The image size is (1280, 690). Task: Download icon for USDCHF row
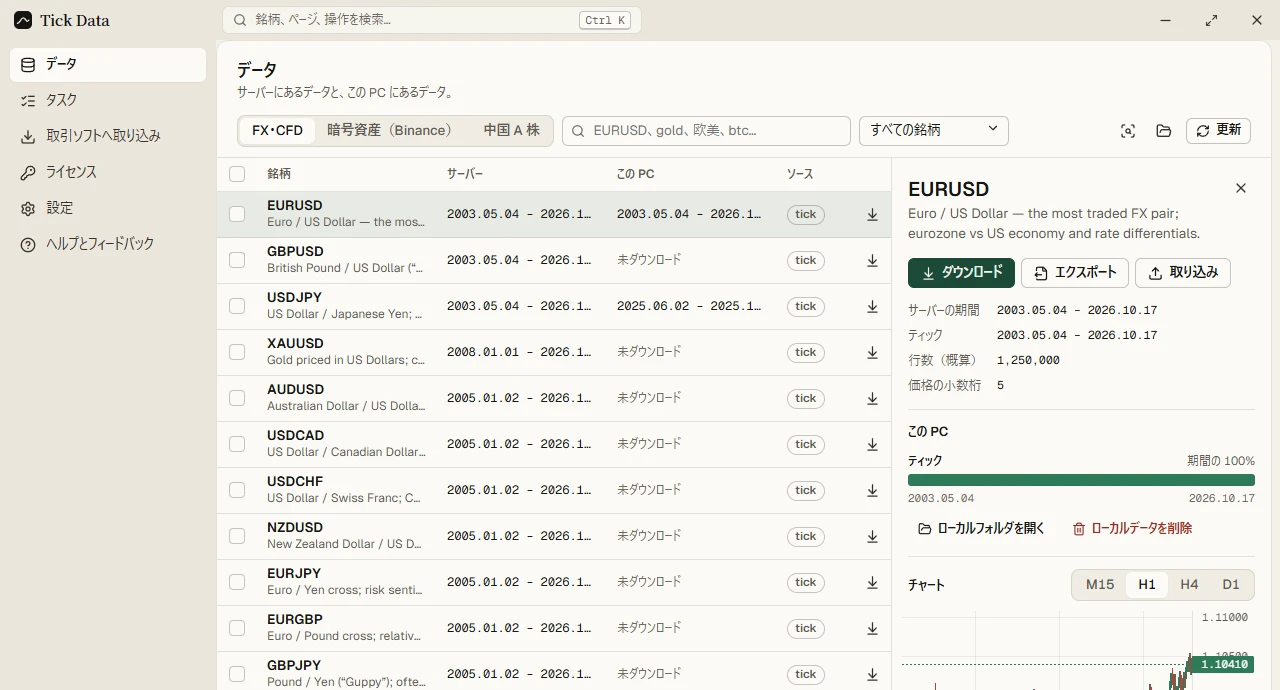[x=872, y=490]
